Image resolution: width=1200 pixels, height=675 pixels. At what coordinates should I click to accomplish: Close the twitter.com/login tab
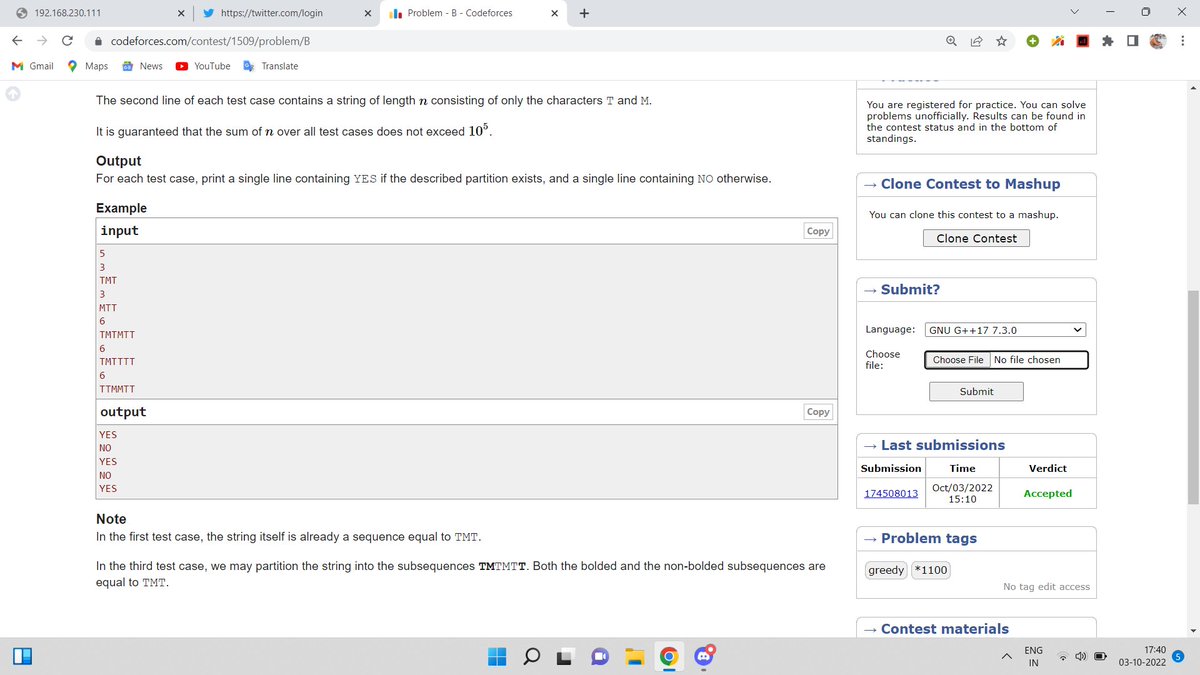tap(368, 13)
